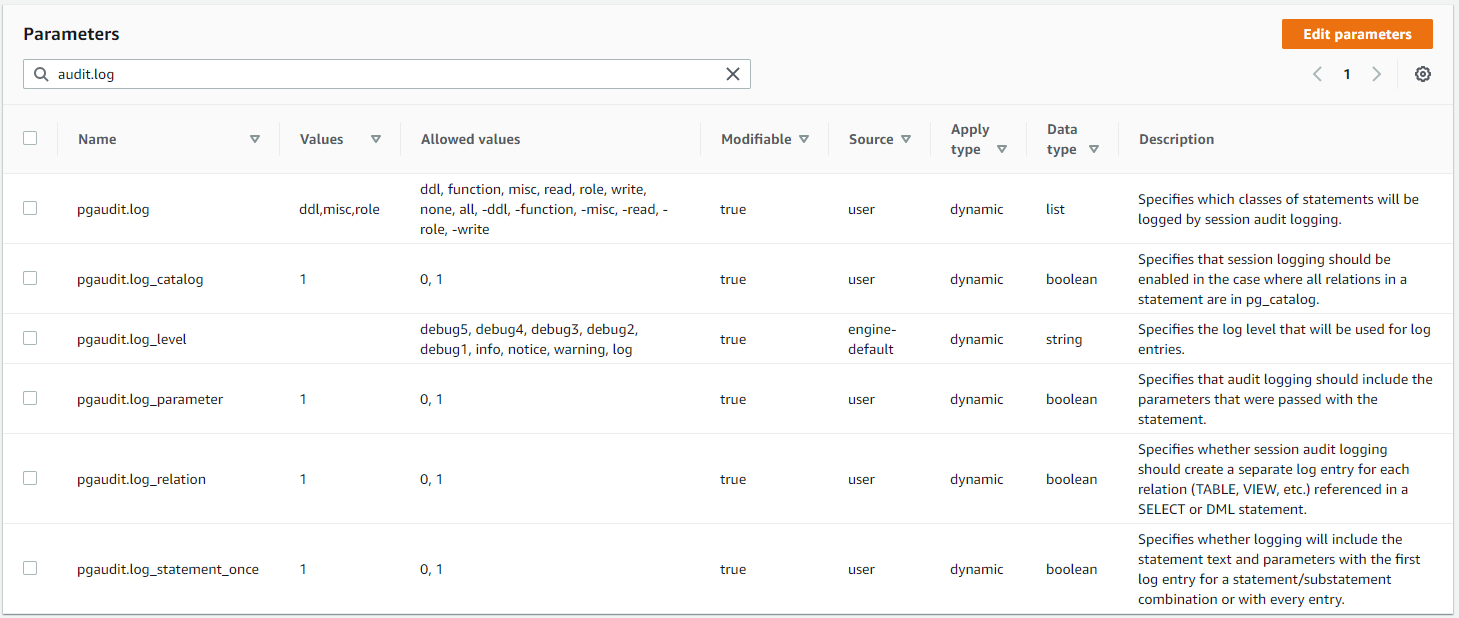The image size is (1459, 618).
Task: Open the Modifiable column sort dropdown
Action: (804, 139)
